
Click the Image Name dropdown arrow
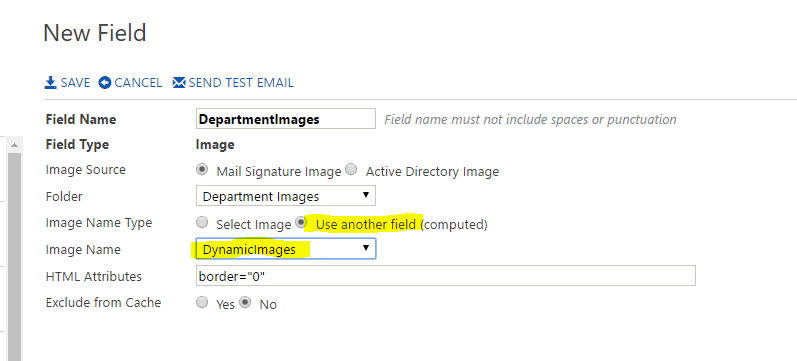[365, 248]
